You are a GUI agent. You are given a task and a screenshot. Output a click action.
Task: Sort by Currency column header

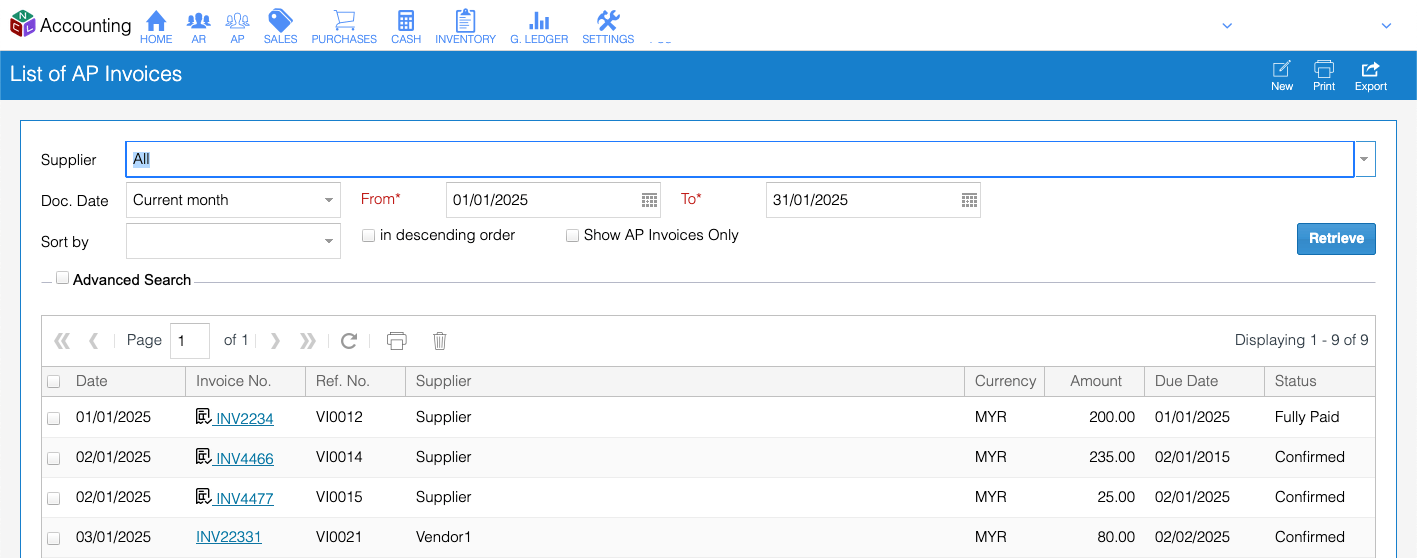1005,381
